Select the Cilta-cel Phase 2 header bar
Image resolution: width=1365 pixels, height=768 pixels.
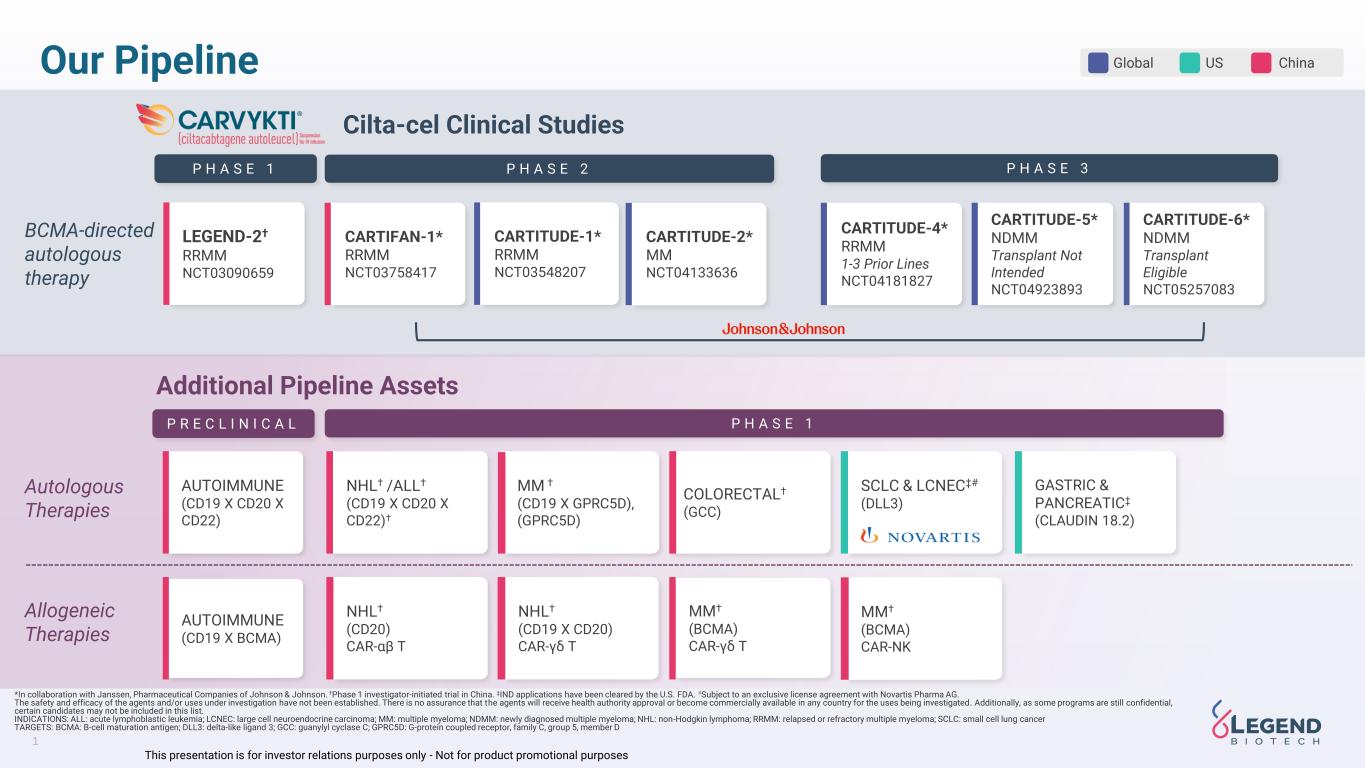tap(548, 168)
